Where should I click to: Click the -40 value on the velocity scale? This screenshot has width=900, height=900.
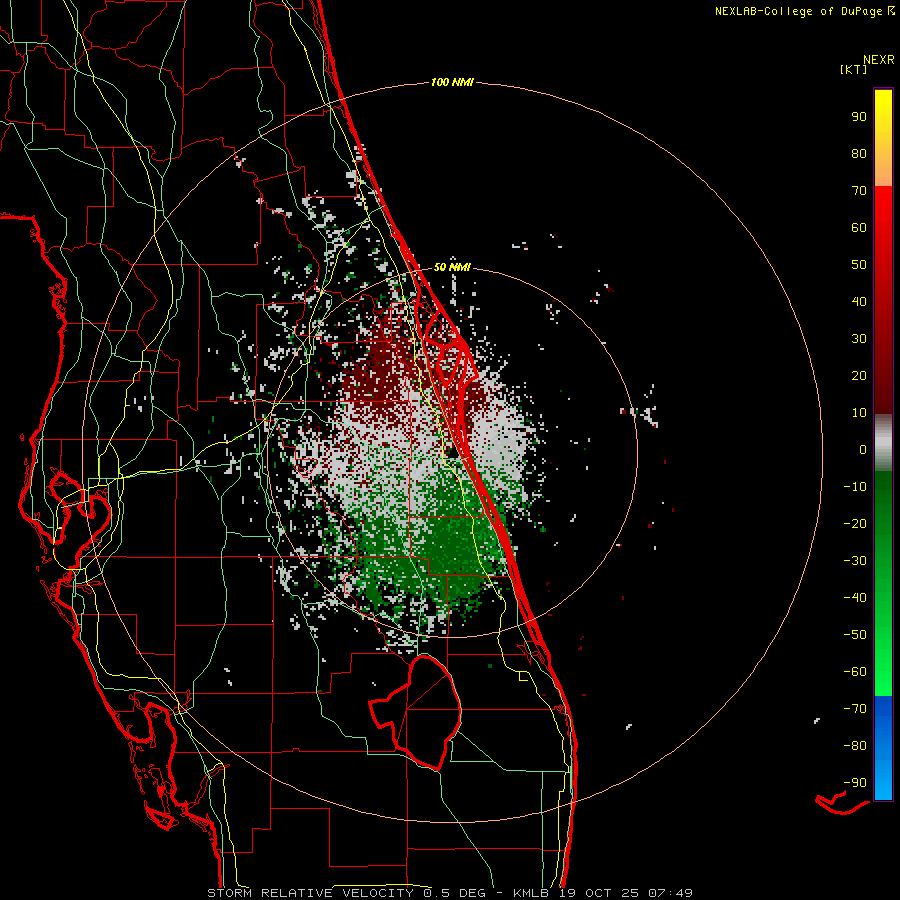point(855,598)
